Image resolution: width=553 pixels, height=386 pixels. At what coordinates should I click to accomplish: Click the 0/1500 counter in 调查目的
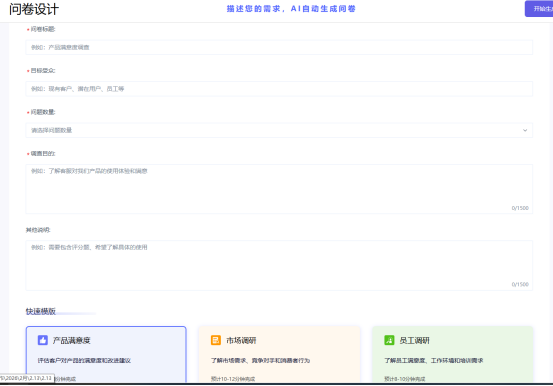coord(520,208)
